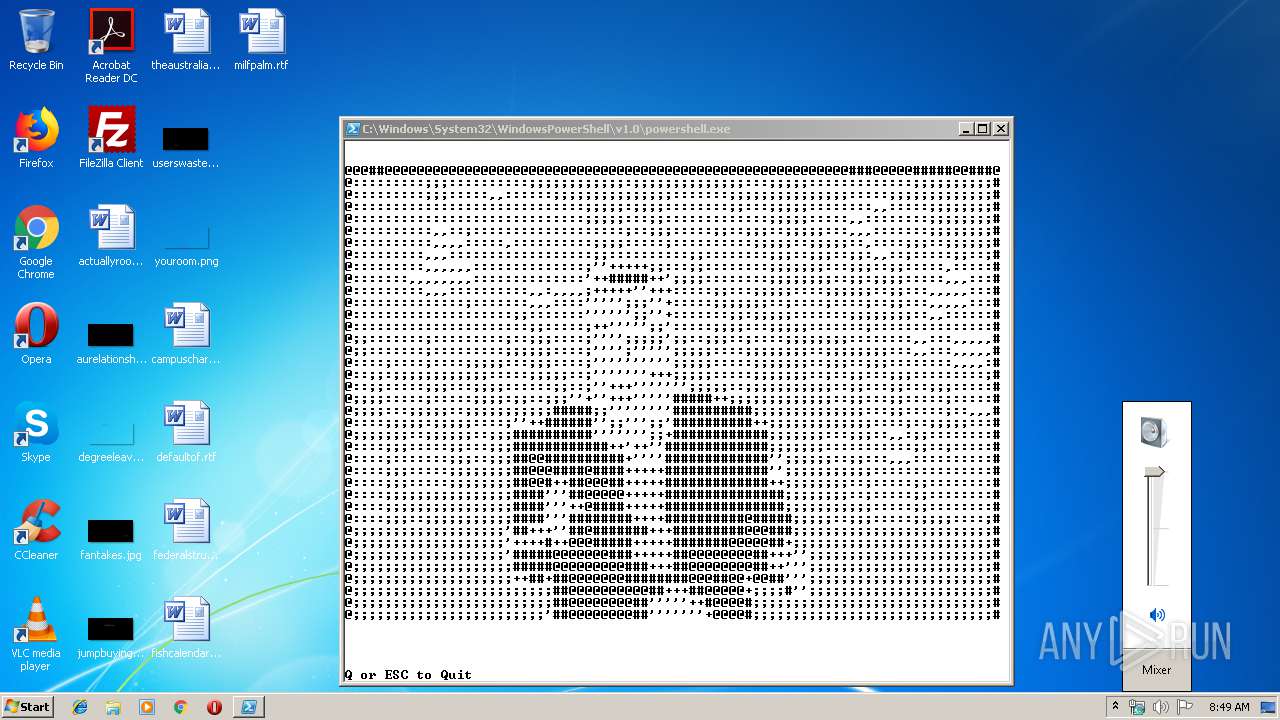1280x720 pixels.
Task: Select the fishcalendar Word document
Action: coord(186,628)
